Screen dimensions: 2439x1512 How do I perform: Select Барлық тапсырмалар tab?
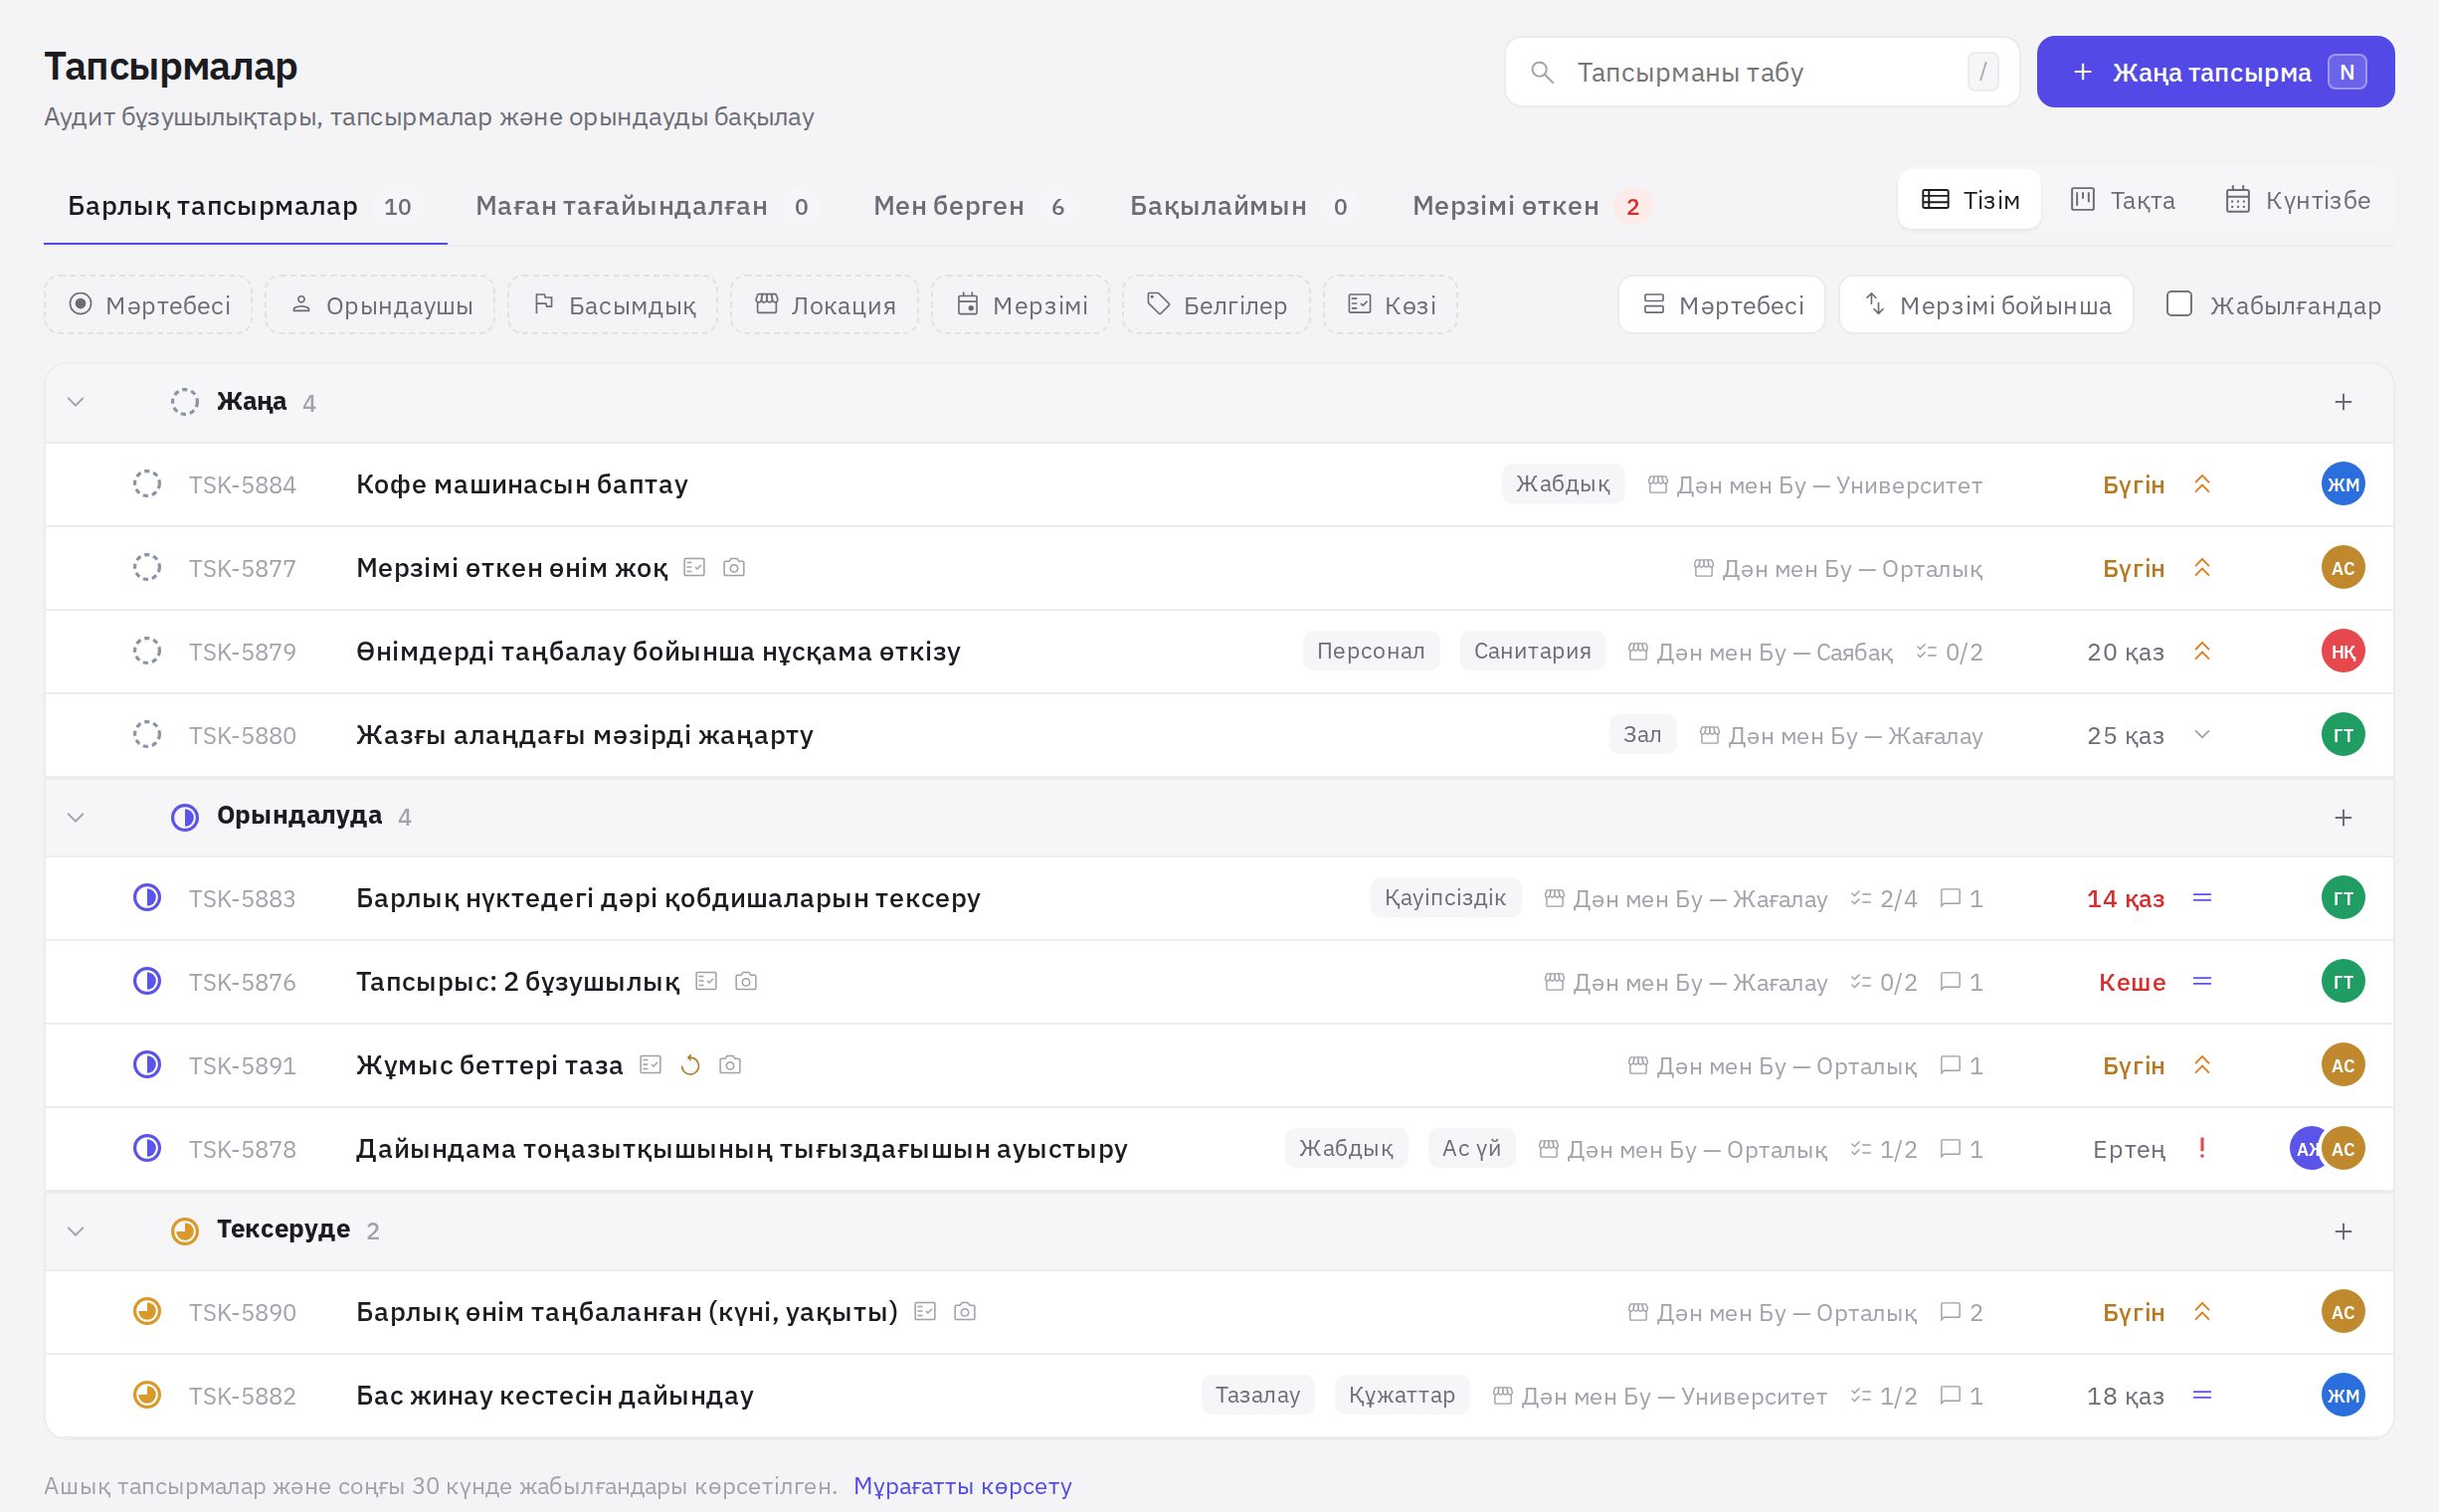(x=245, y=206)
